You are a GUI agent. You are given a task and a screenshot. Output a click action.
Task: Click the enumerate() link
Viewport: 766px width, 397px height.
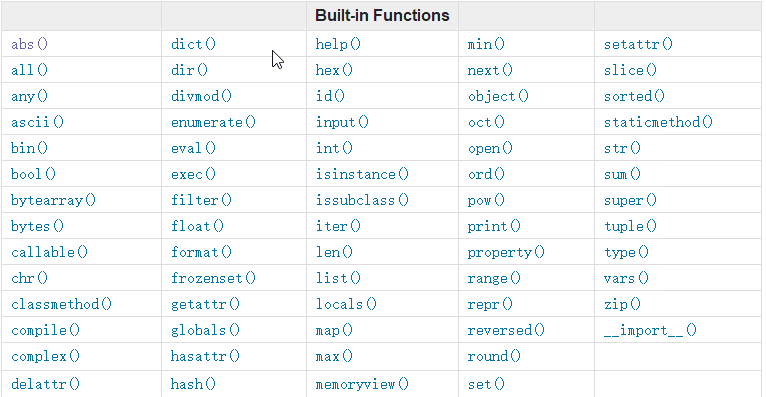point(213,122)
